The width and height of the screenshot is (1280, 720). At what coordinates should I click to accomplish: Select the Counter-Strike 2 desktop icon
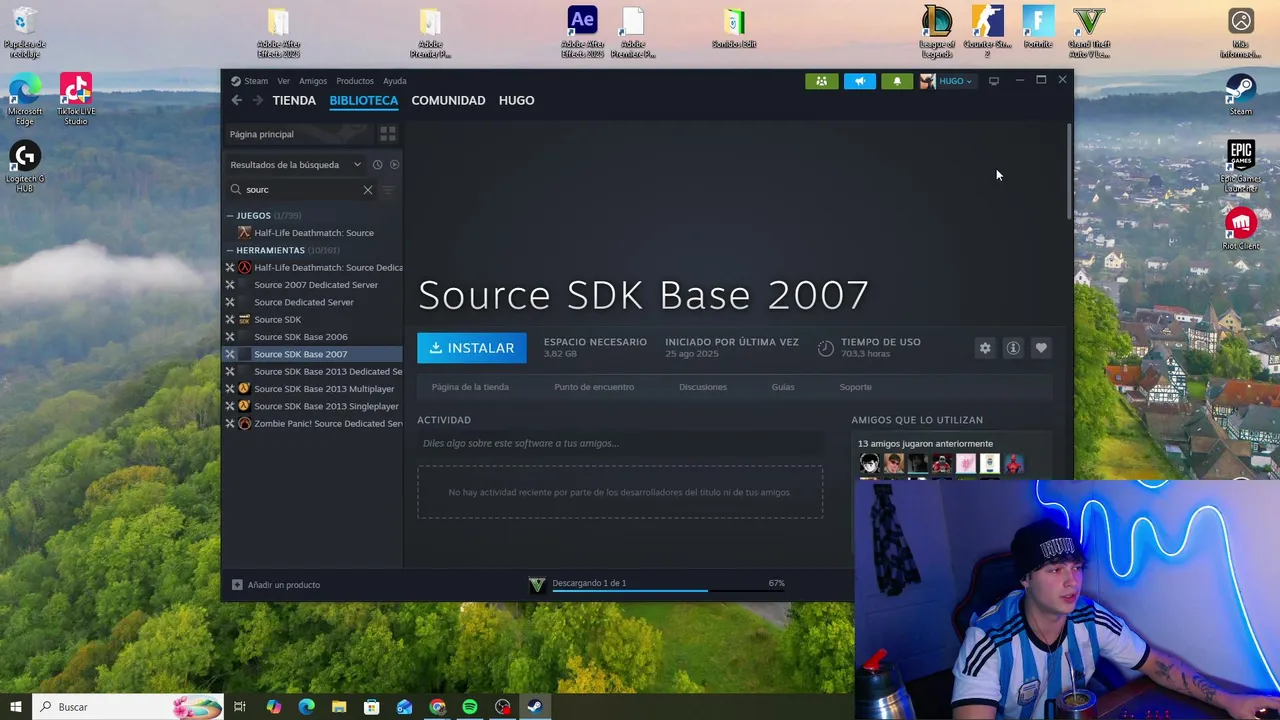click(x=988, y=32)
